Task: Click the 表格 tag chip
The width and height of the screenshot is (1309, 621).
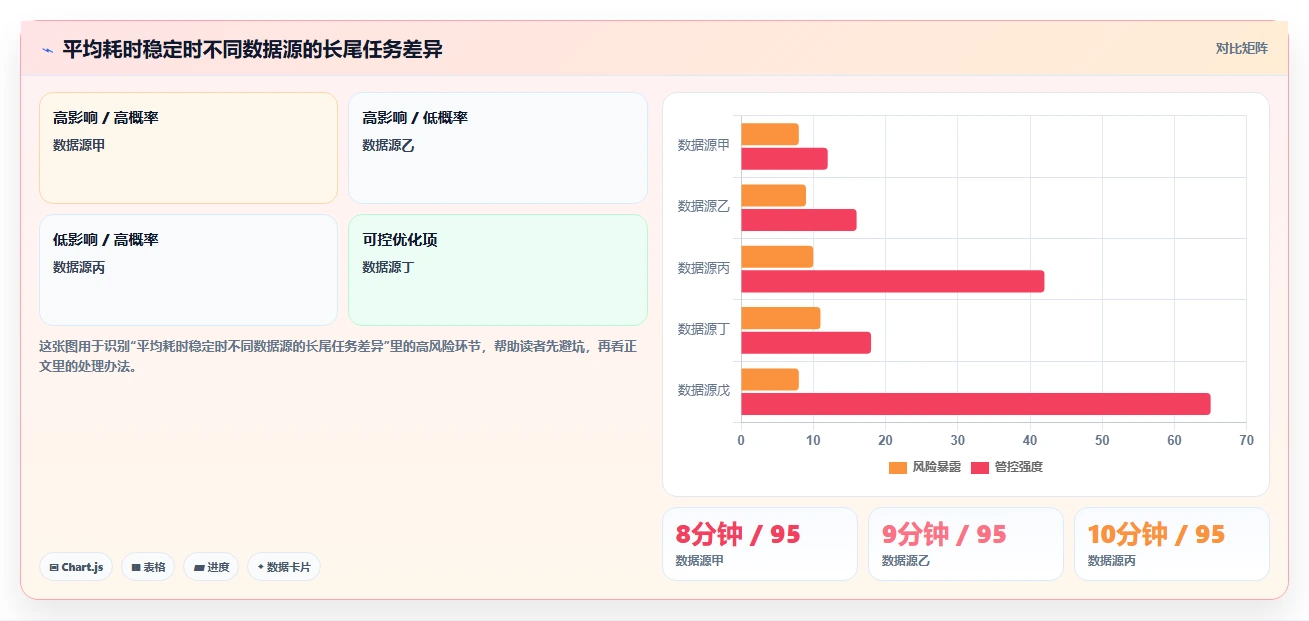Action: pyautogui.click(x=148, y=567)
